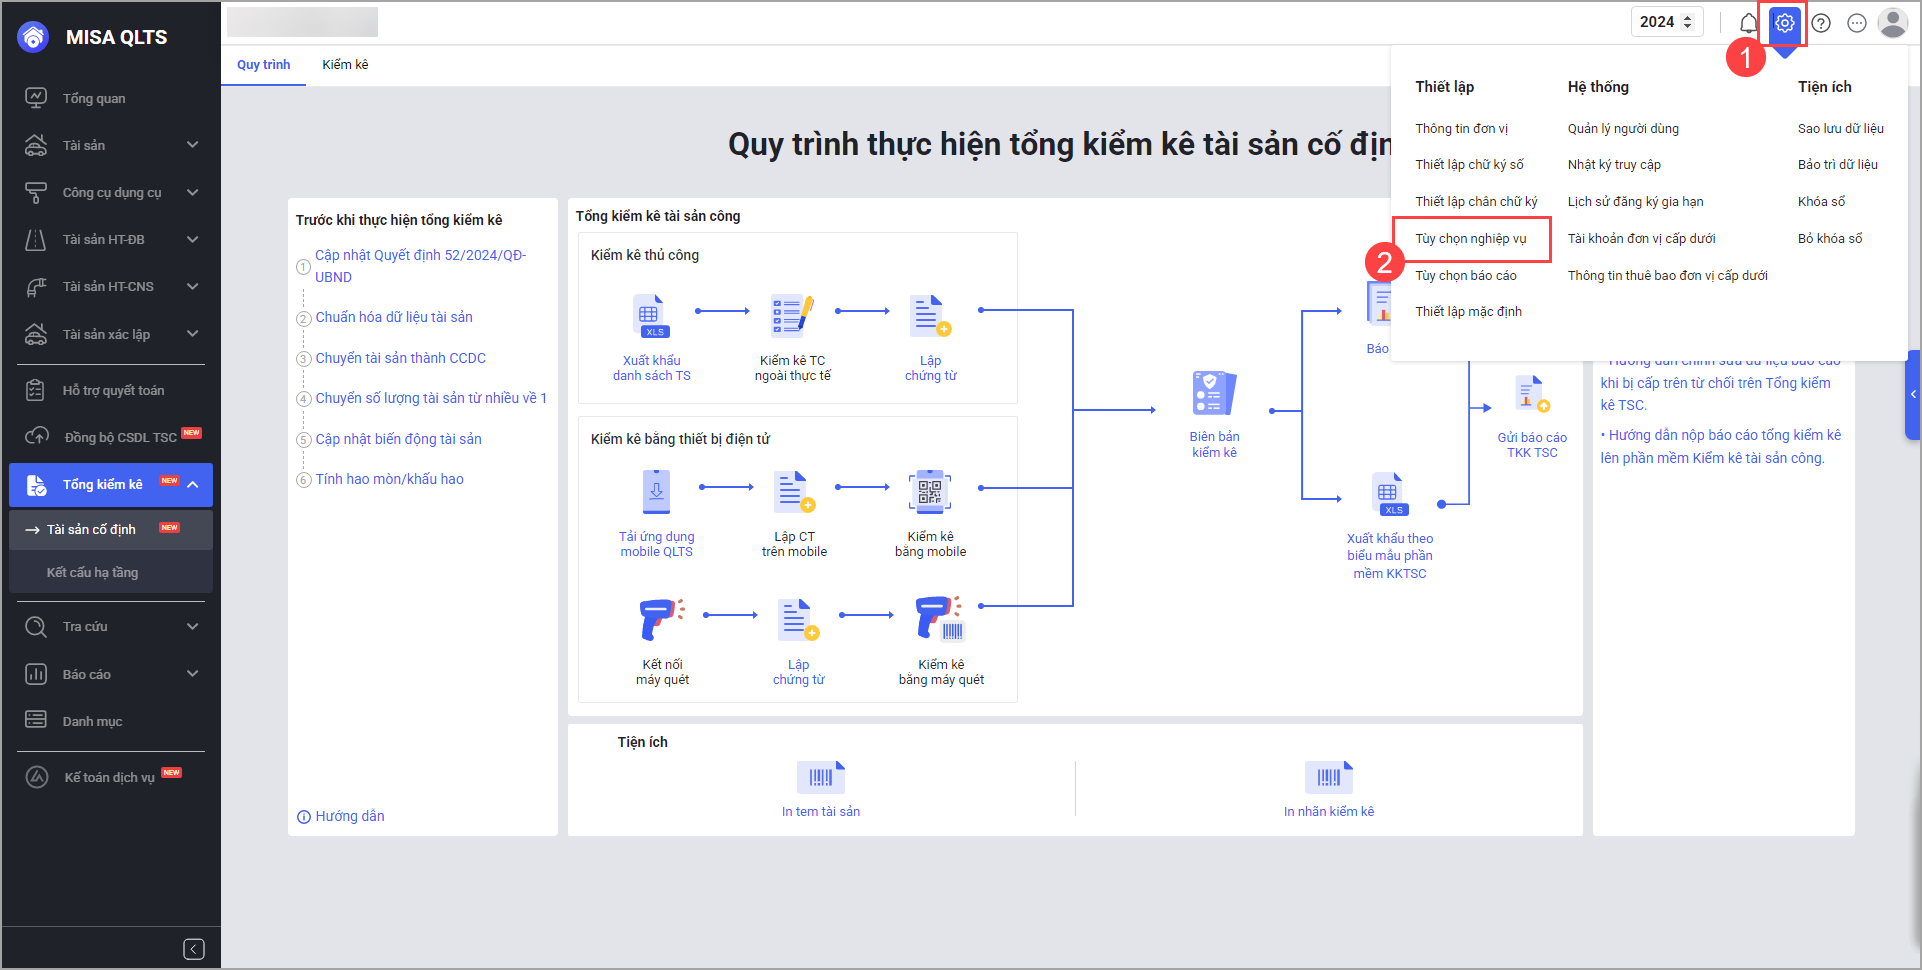Open Chuyển tài sản thành CCDC link
Image resolution: width=1922 pixels, height=970 pixels.
click(x=401, y=358)
